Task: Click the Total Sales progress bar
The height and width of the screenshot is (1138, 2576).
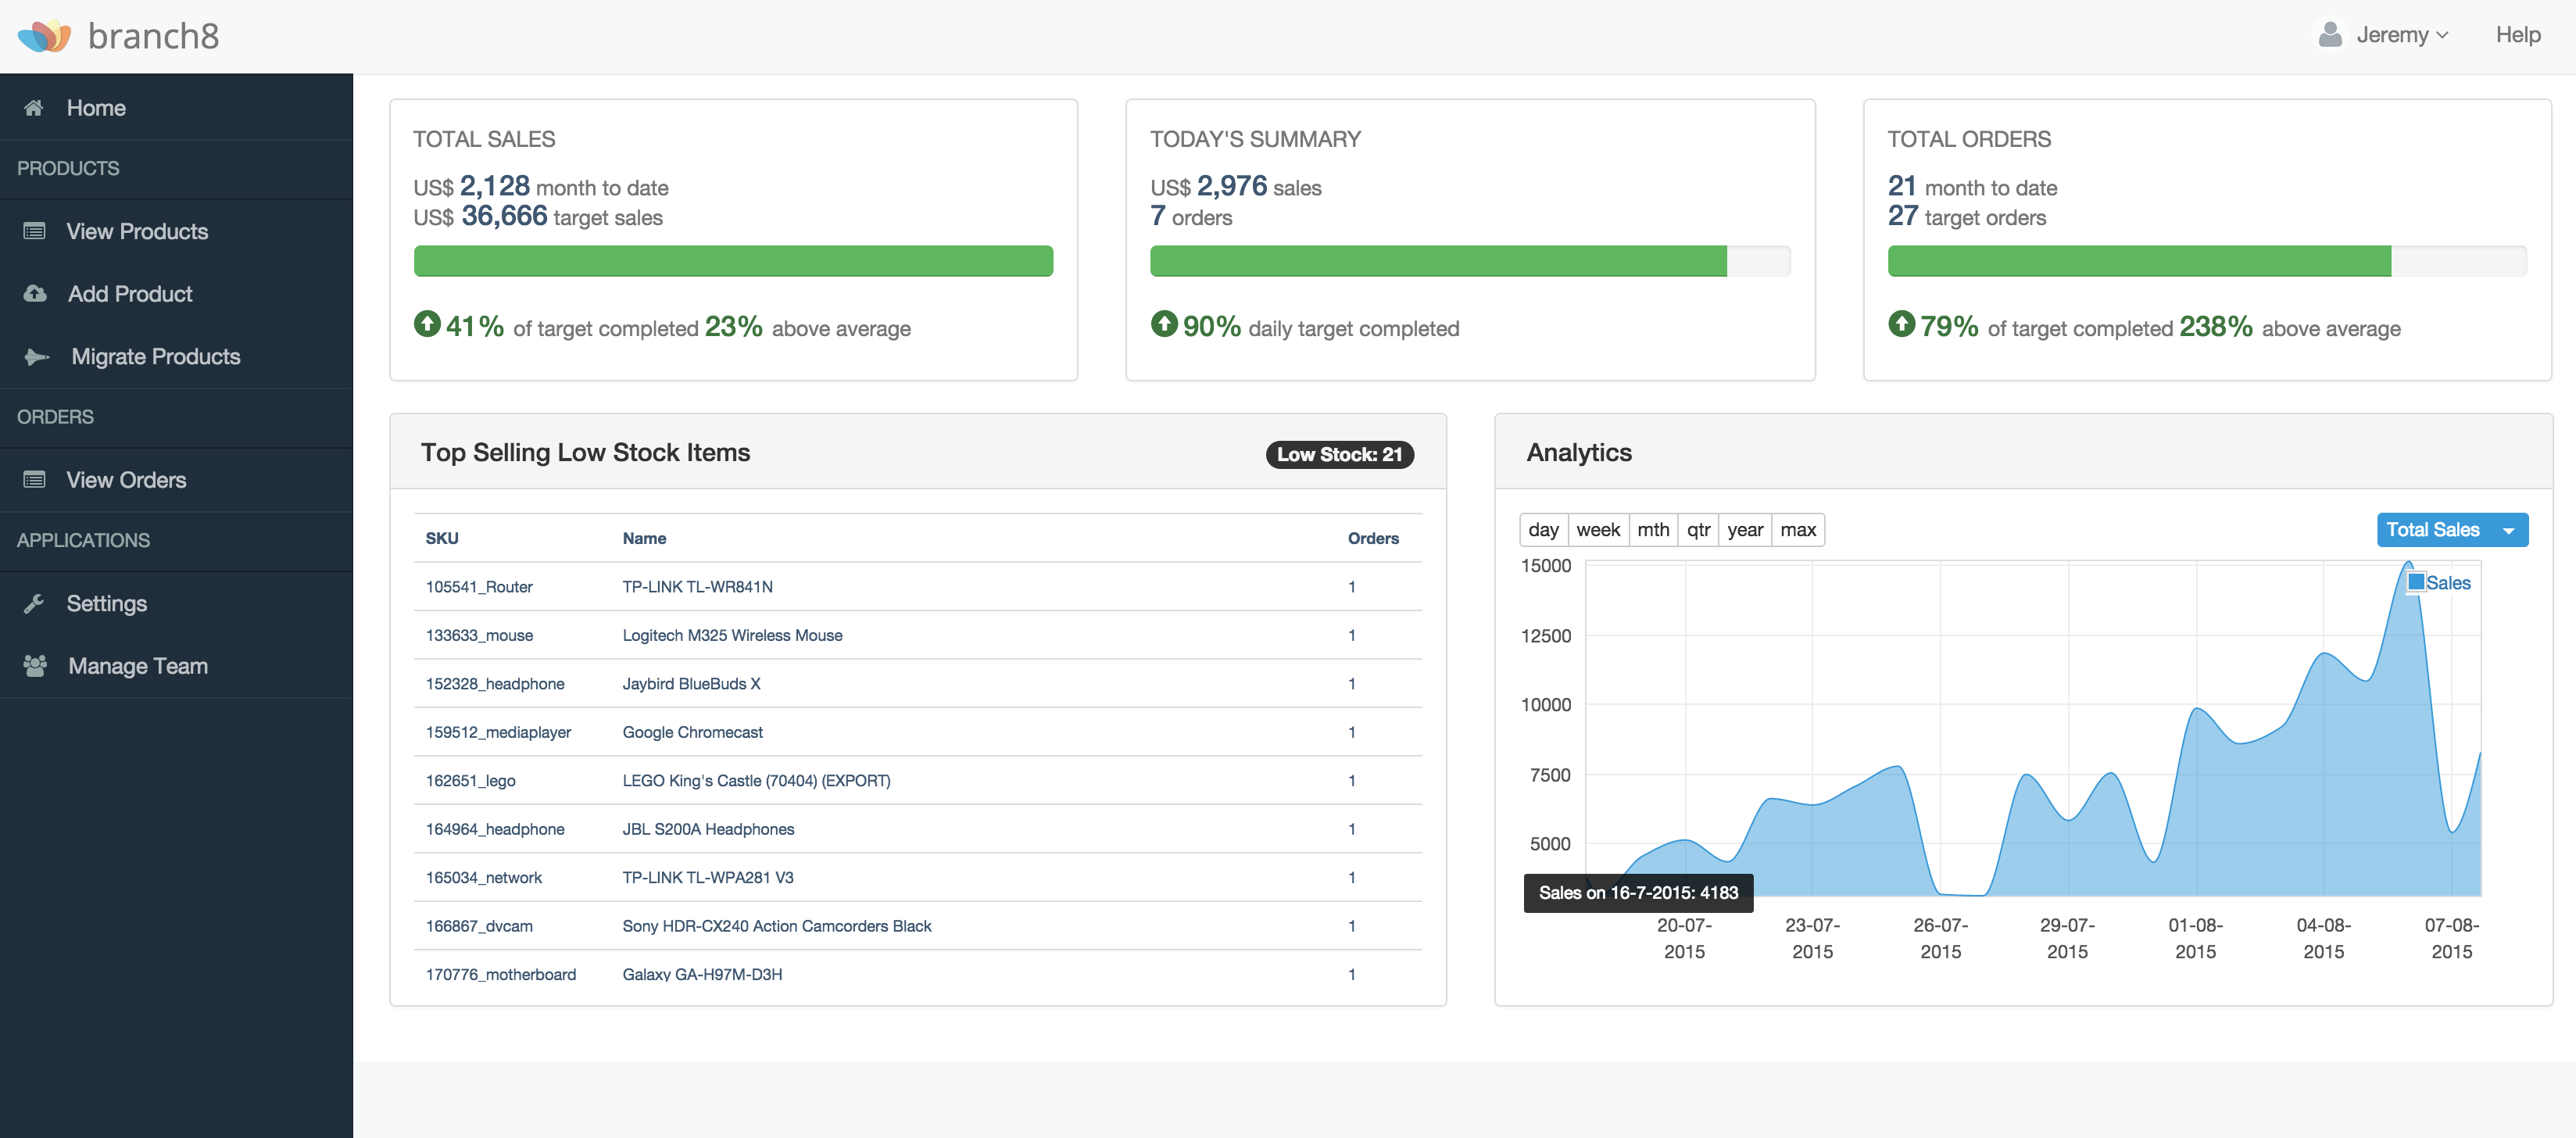Action: pyautogui.click(x=732, y=261)
